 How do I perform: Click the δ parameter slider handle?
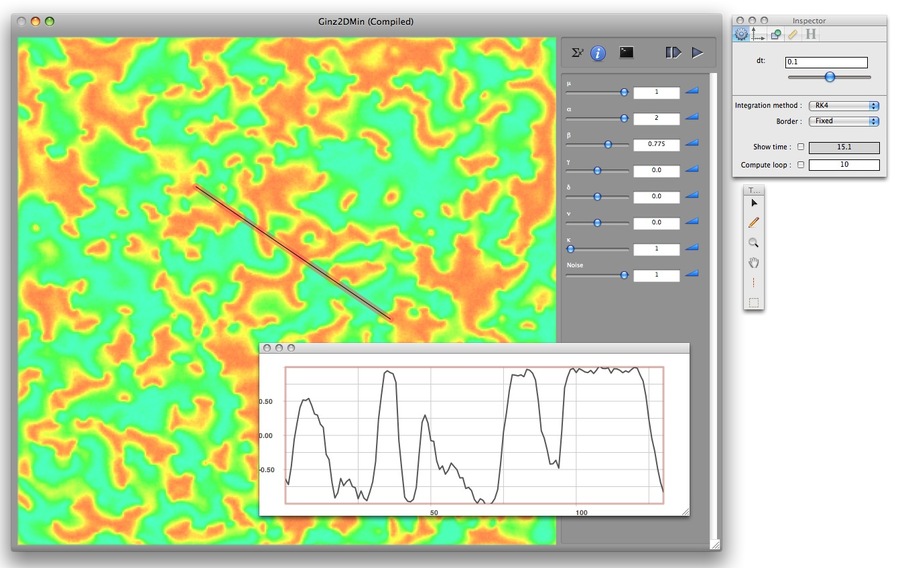click(x=597, y=196)
